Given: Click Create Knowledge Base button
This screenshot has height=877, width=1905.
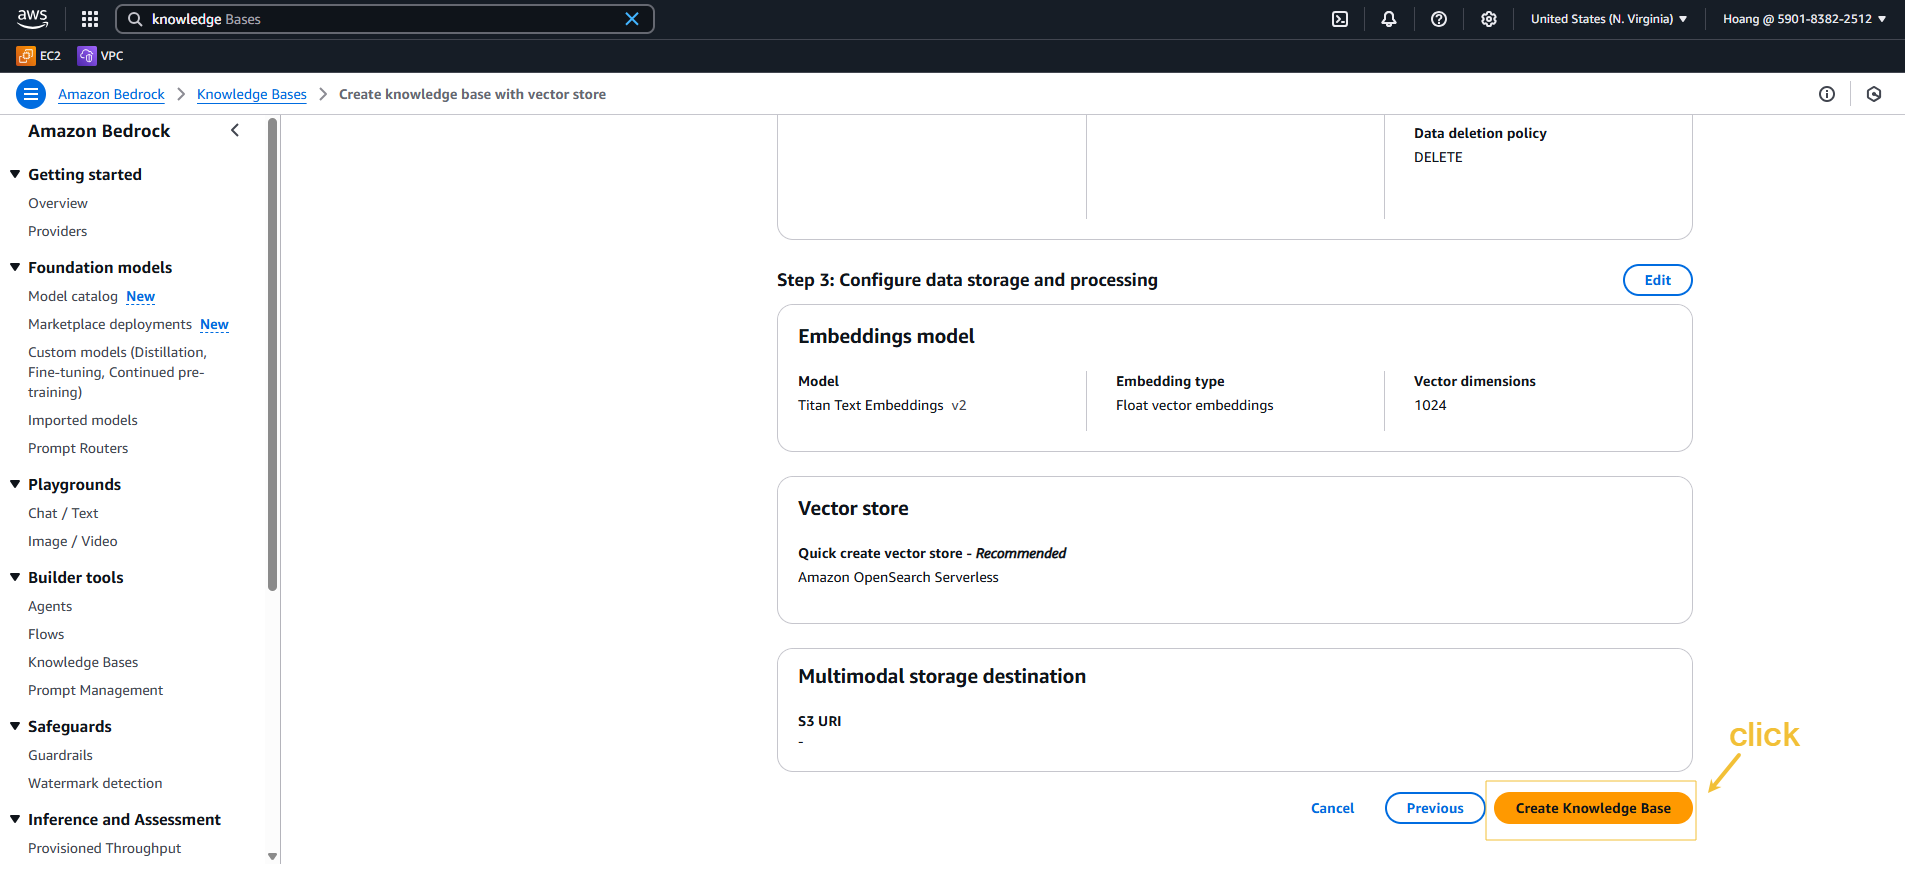Looking at the screenshot, I should 1593,808.
